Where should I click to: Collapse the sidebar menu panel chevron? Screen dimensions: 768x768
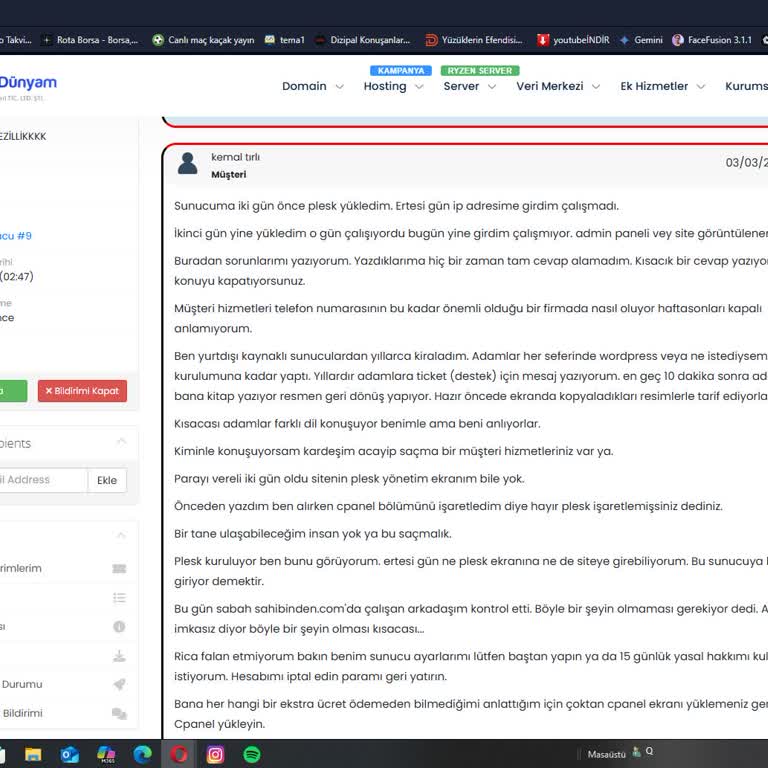[121, 535]
